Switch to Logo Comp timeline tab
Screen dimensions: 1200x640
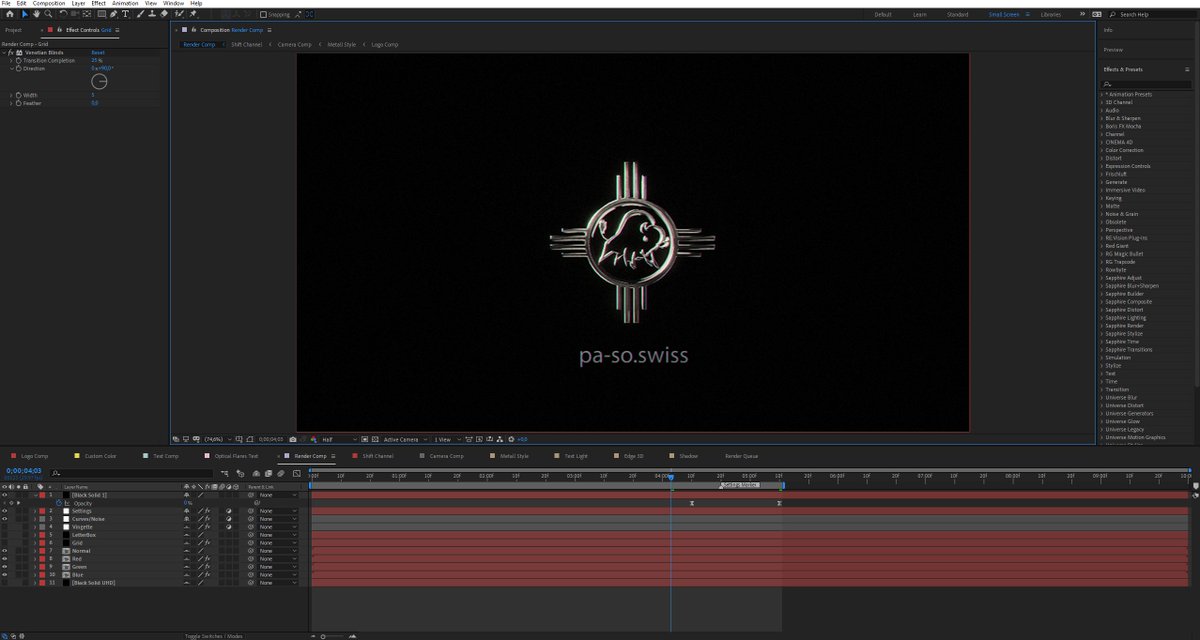click(x=35, y=456)
